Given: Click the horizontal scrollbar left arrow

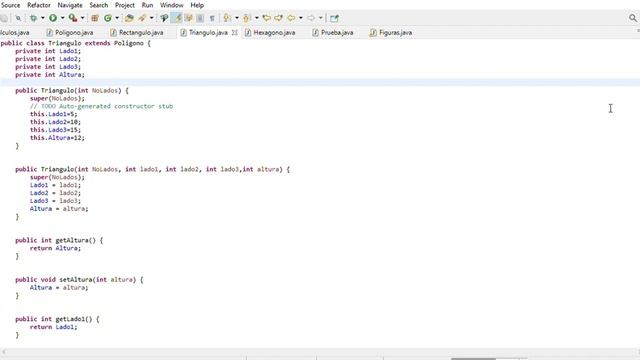Looking at the screenshot, I should (x=4, y=351).
